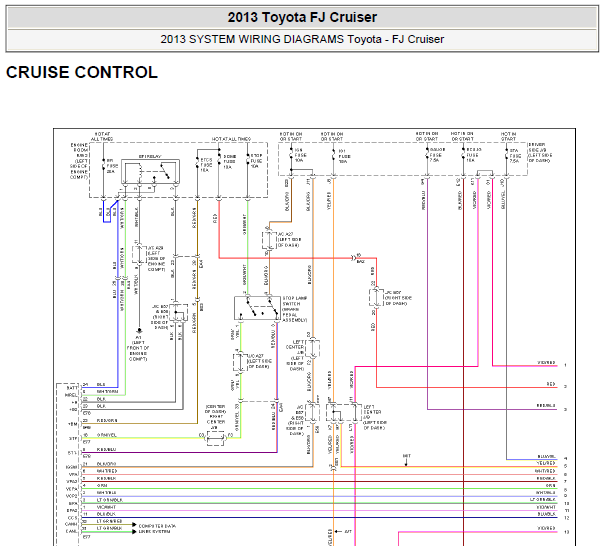This screenshot has height=546, width=605.
Task: Click the A/T arrow label
Action: (x=348, y=531)
